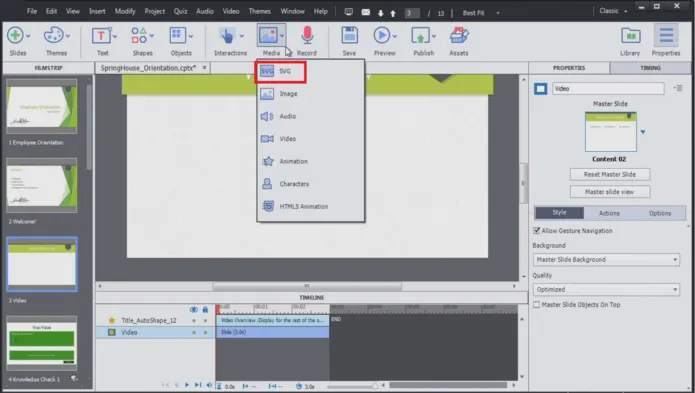Choose Image from the Media menu
Viewport: 695px width, 393px height.
pyautogui.click(x=310, y=94)
